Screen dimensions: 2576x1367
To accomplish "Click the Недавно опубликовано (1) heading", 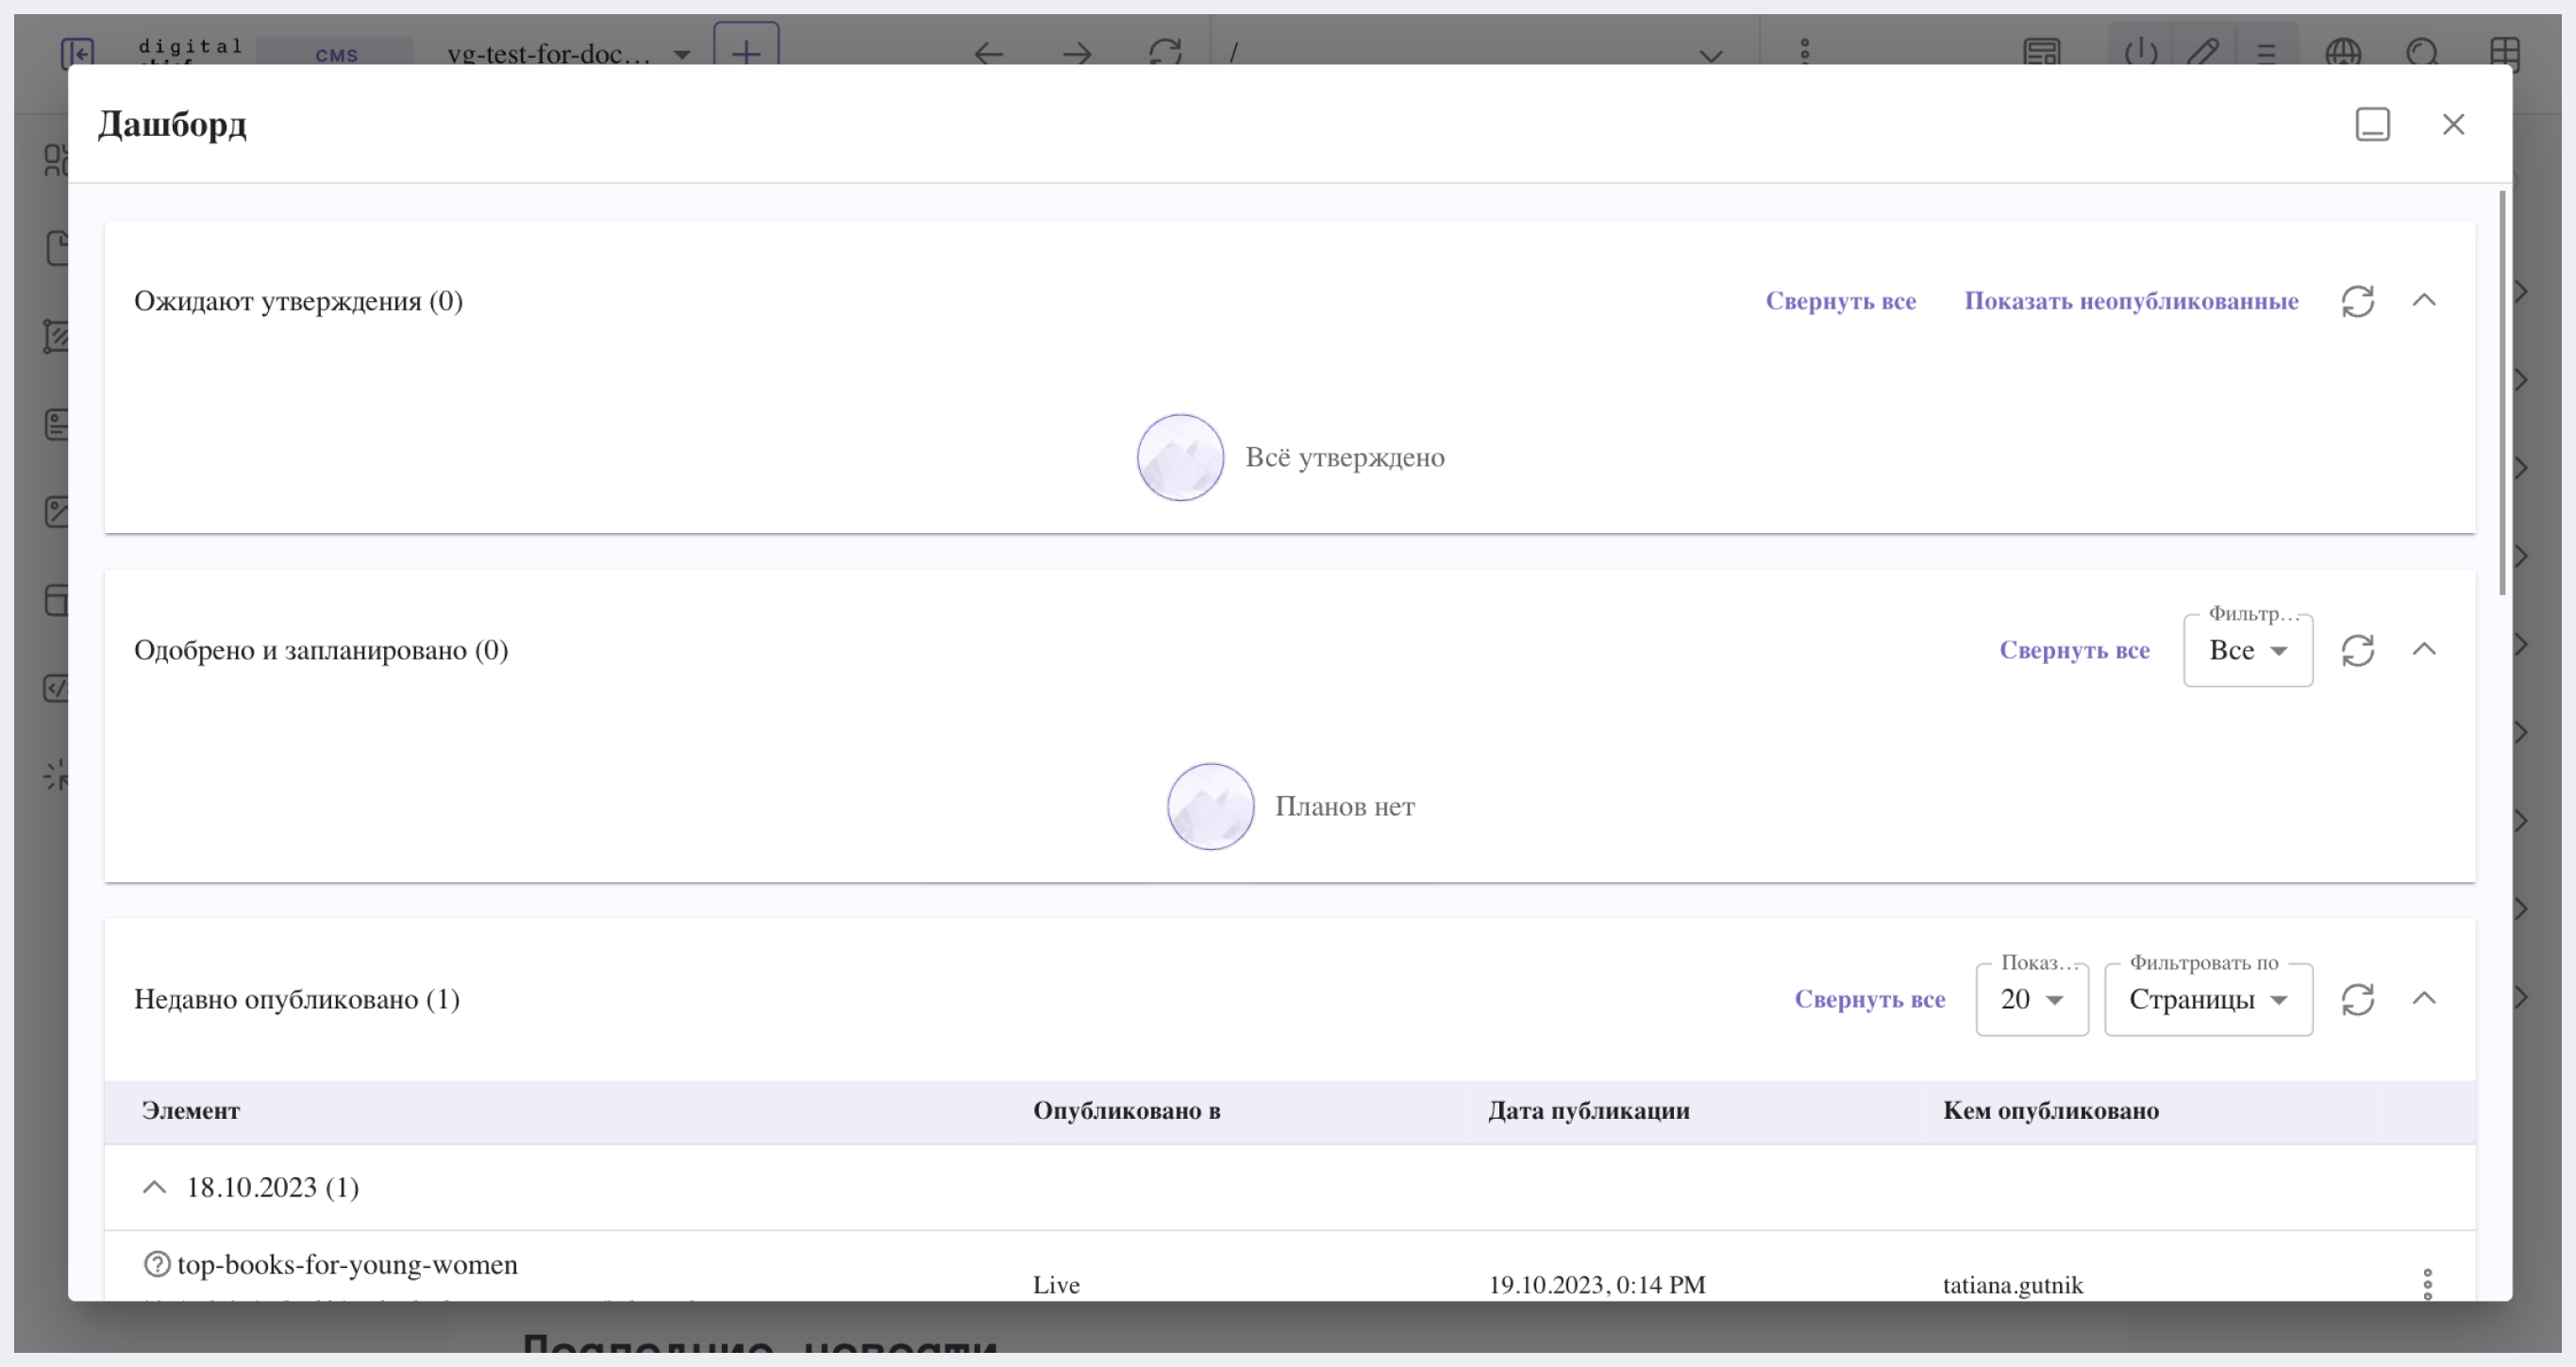I will pyautogui.click(x=297, y=999).
